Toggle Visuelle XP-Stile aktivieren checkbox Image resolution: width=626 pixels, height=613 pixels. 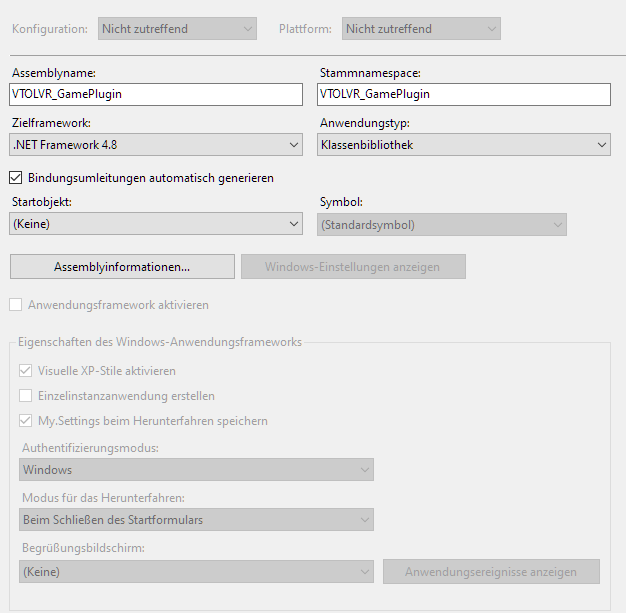click(26, 371)
